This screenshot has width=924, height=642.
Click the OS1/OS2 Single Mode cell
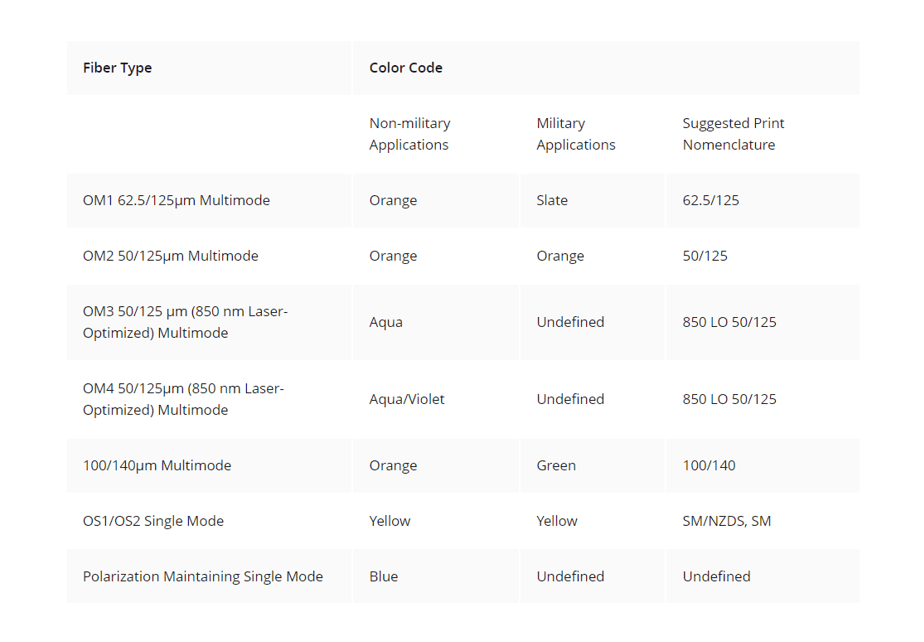click(153, 521)
